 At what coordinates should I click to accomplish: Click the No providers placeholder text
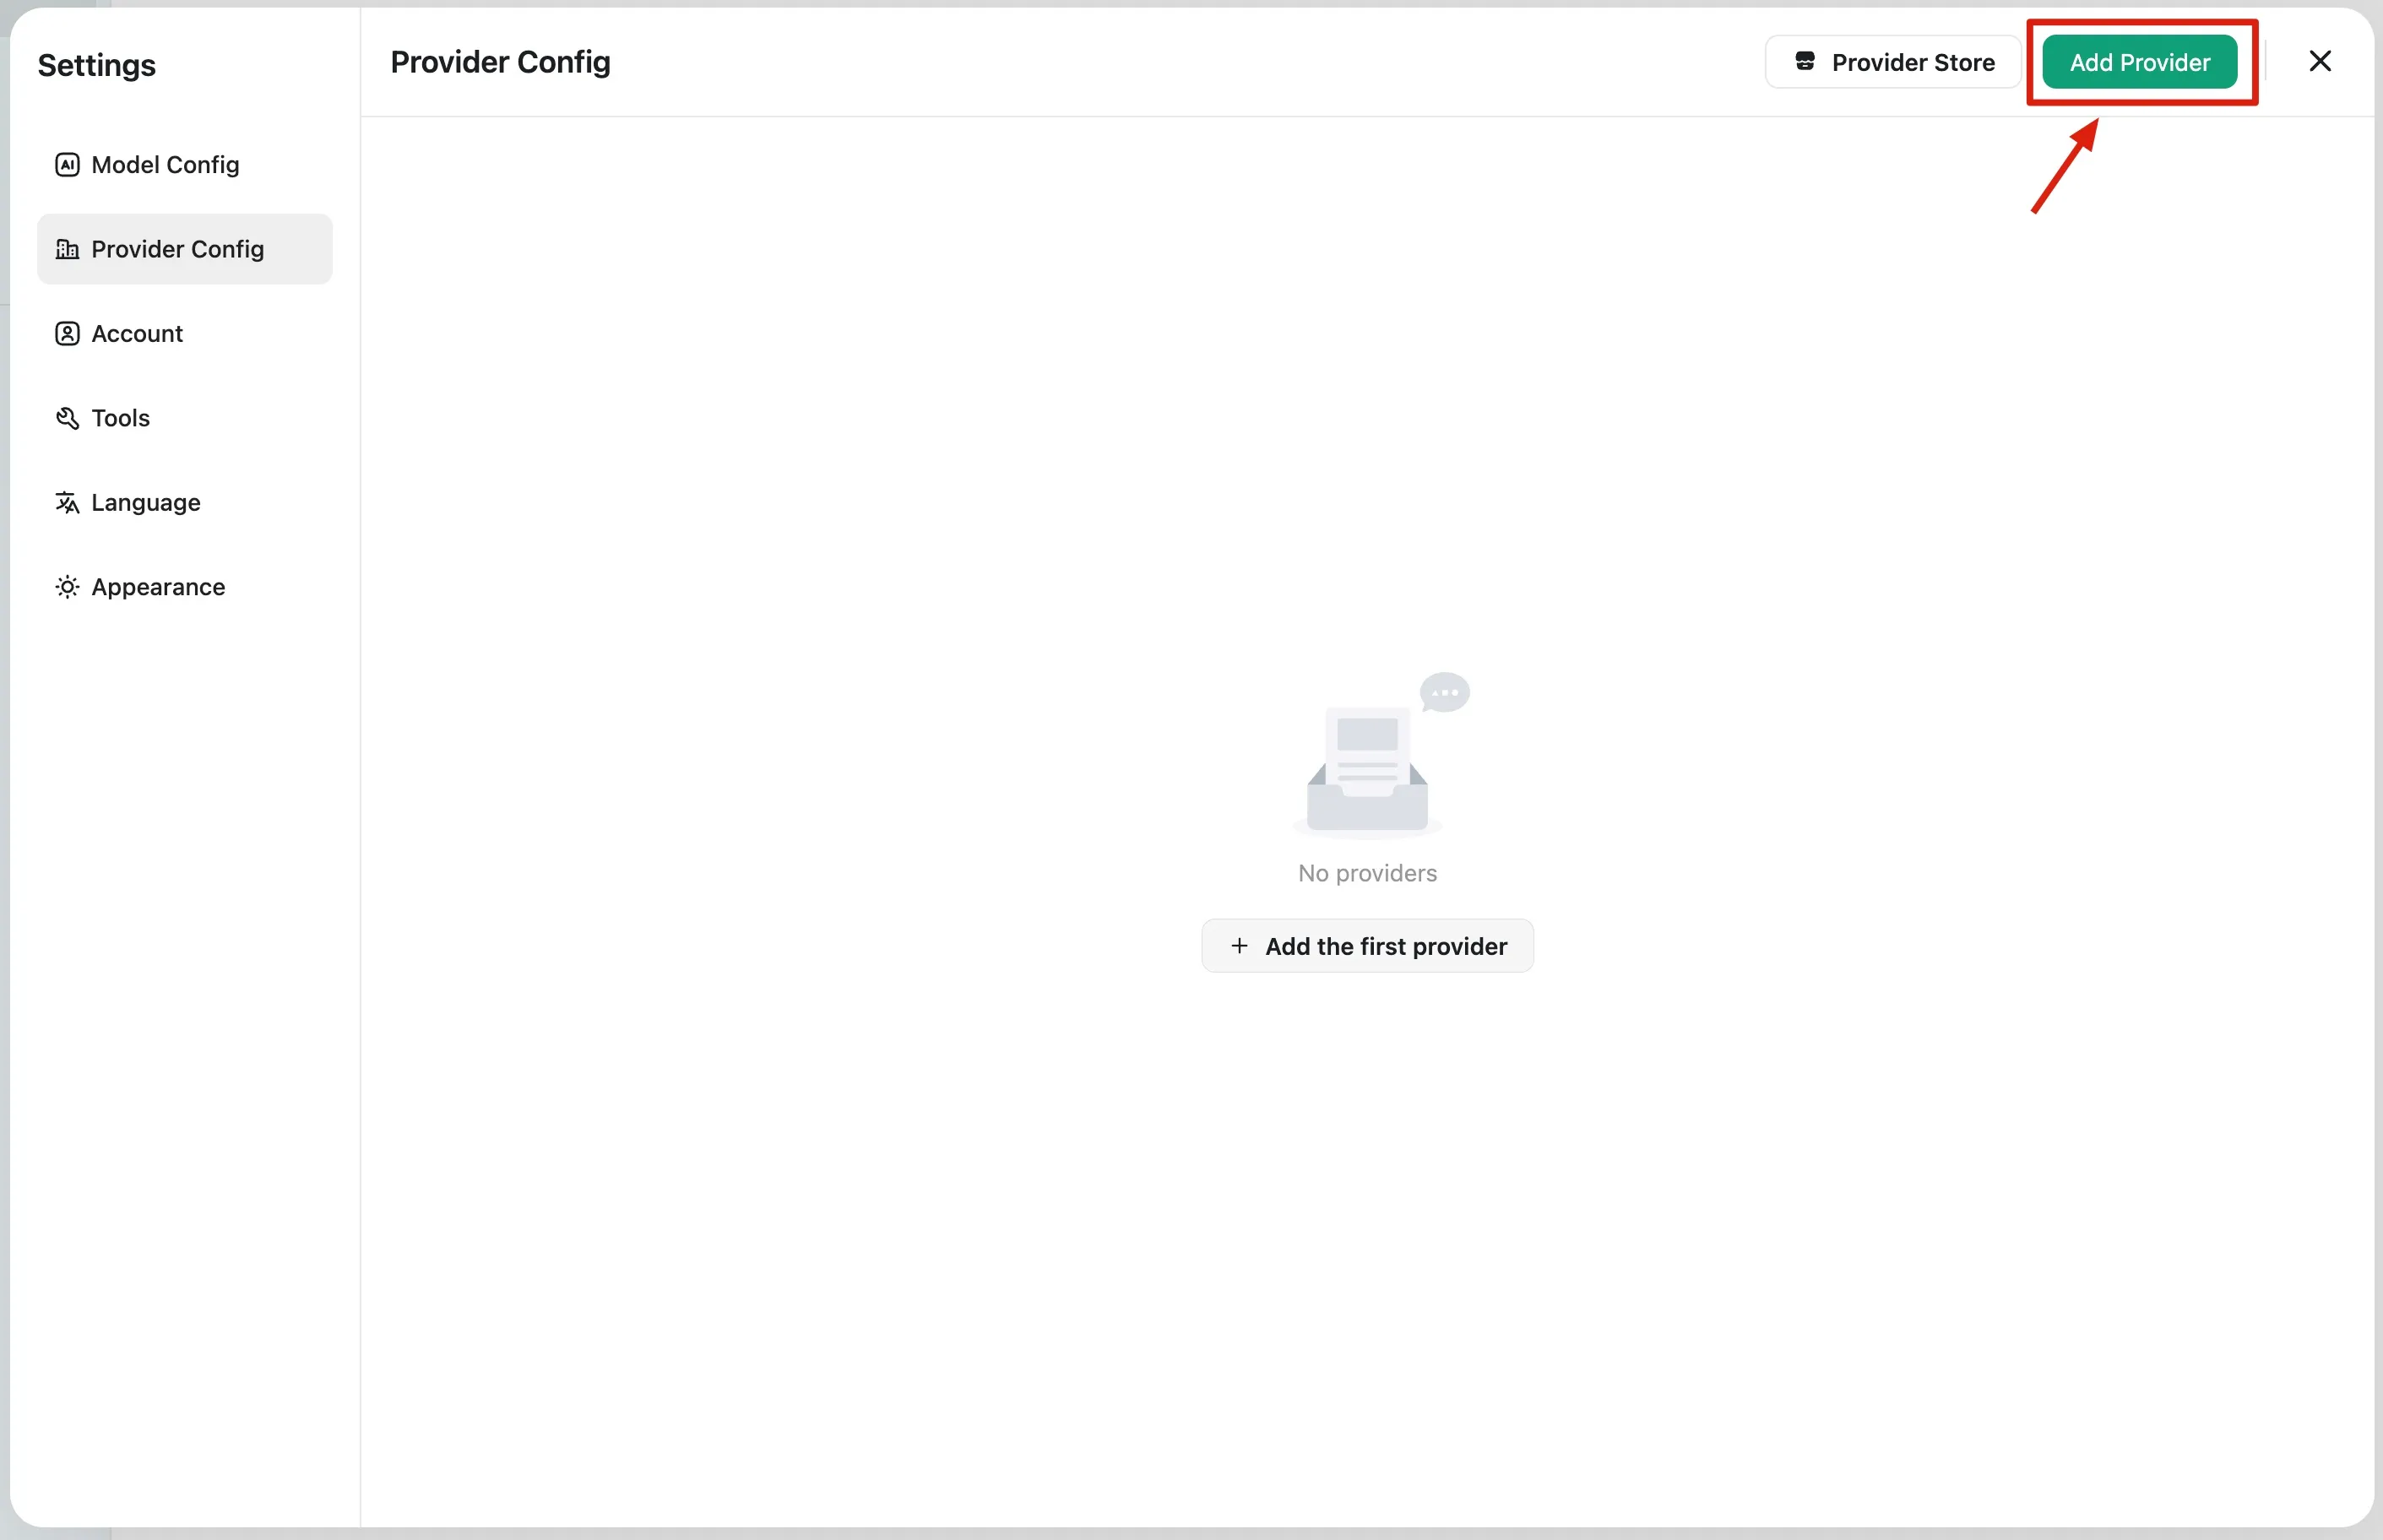click(x=1367, y=873)
